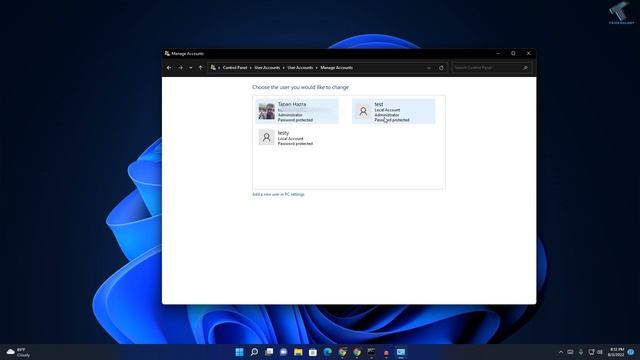
Task: Focus the Search Control Panel field
Action: coord(491,68)
